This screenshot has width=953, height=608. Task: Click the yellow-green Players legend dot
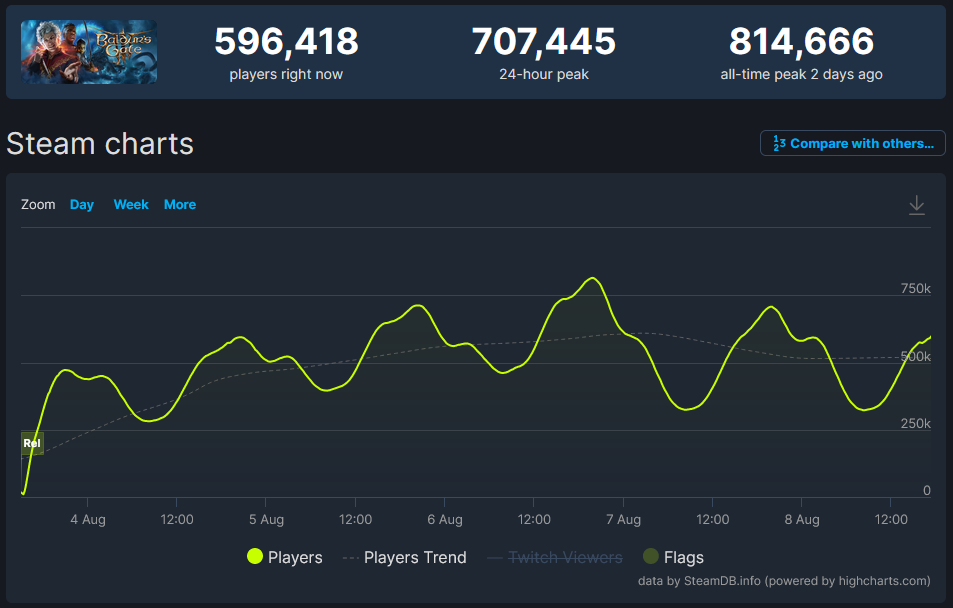pyautogui.click(x=255, y=556)
